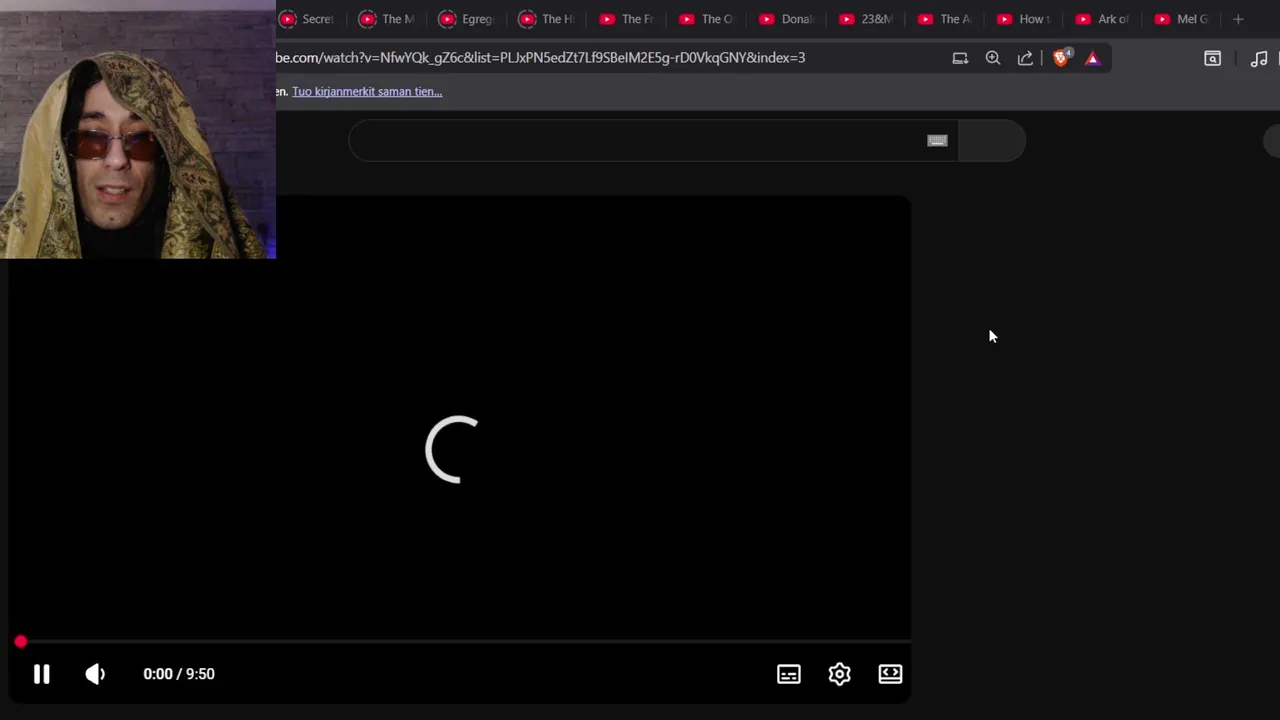Image resolution: width=1280 pixels, height=720 pixels.
Task: Open the on-screen keyboard in search box
Action: click(x=937, y=141)
